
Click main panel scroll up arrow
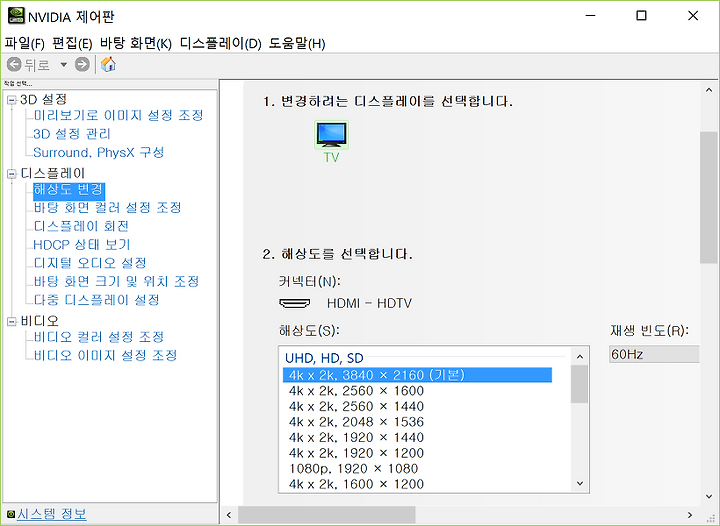709,90
